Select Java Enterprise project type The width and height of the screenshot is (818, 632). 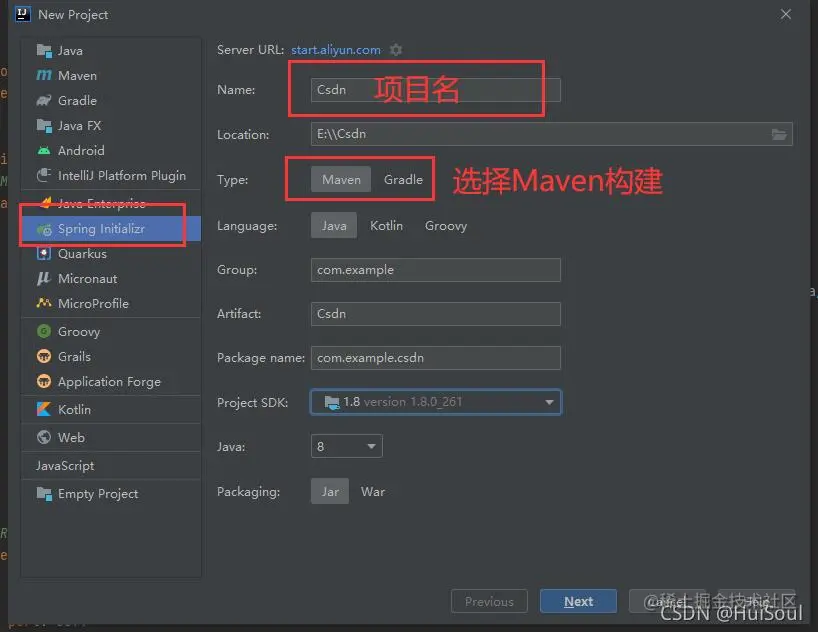tap(111, 203)
